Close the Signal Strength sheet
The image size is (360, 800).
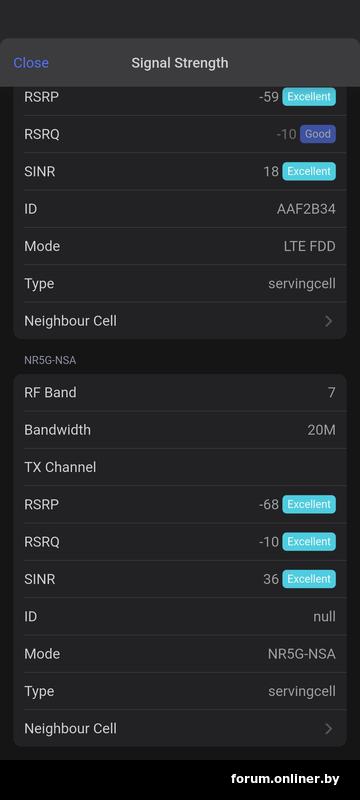[x=31, y=63]
